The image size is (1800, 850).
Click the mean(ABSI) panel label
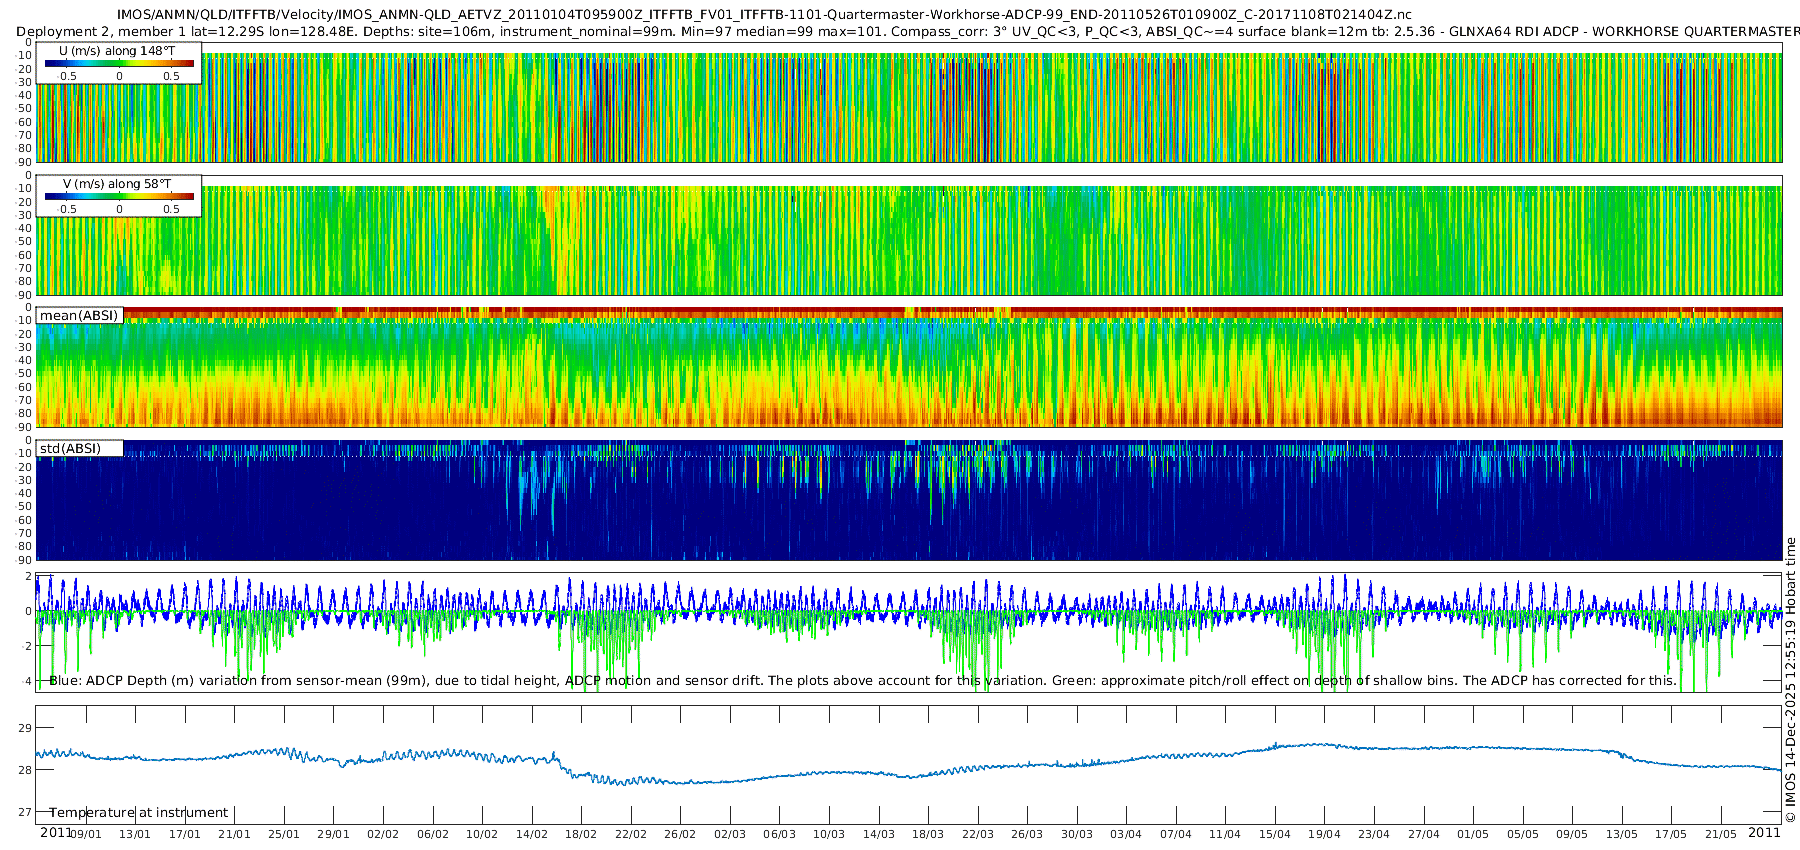(79, 316)
